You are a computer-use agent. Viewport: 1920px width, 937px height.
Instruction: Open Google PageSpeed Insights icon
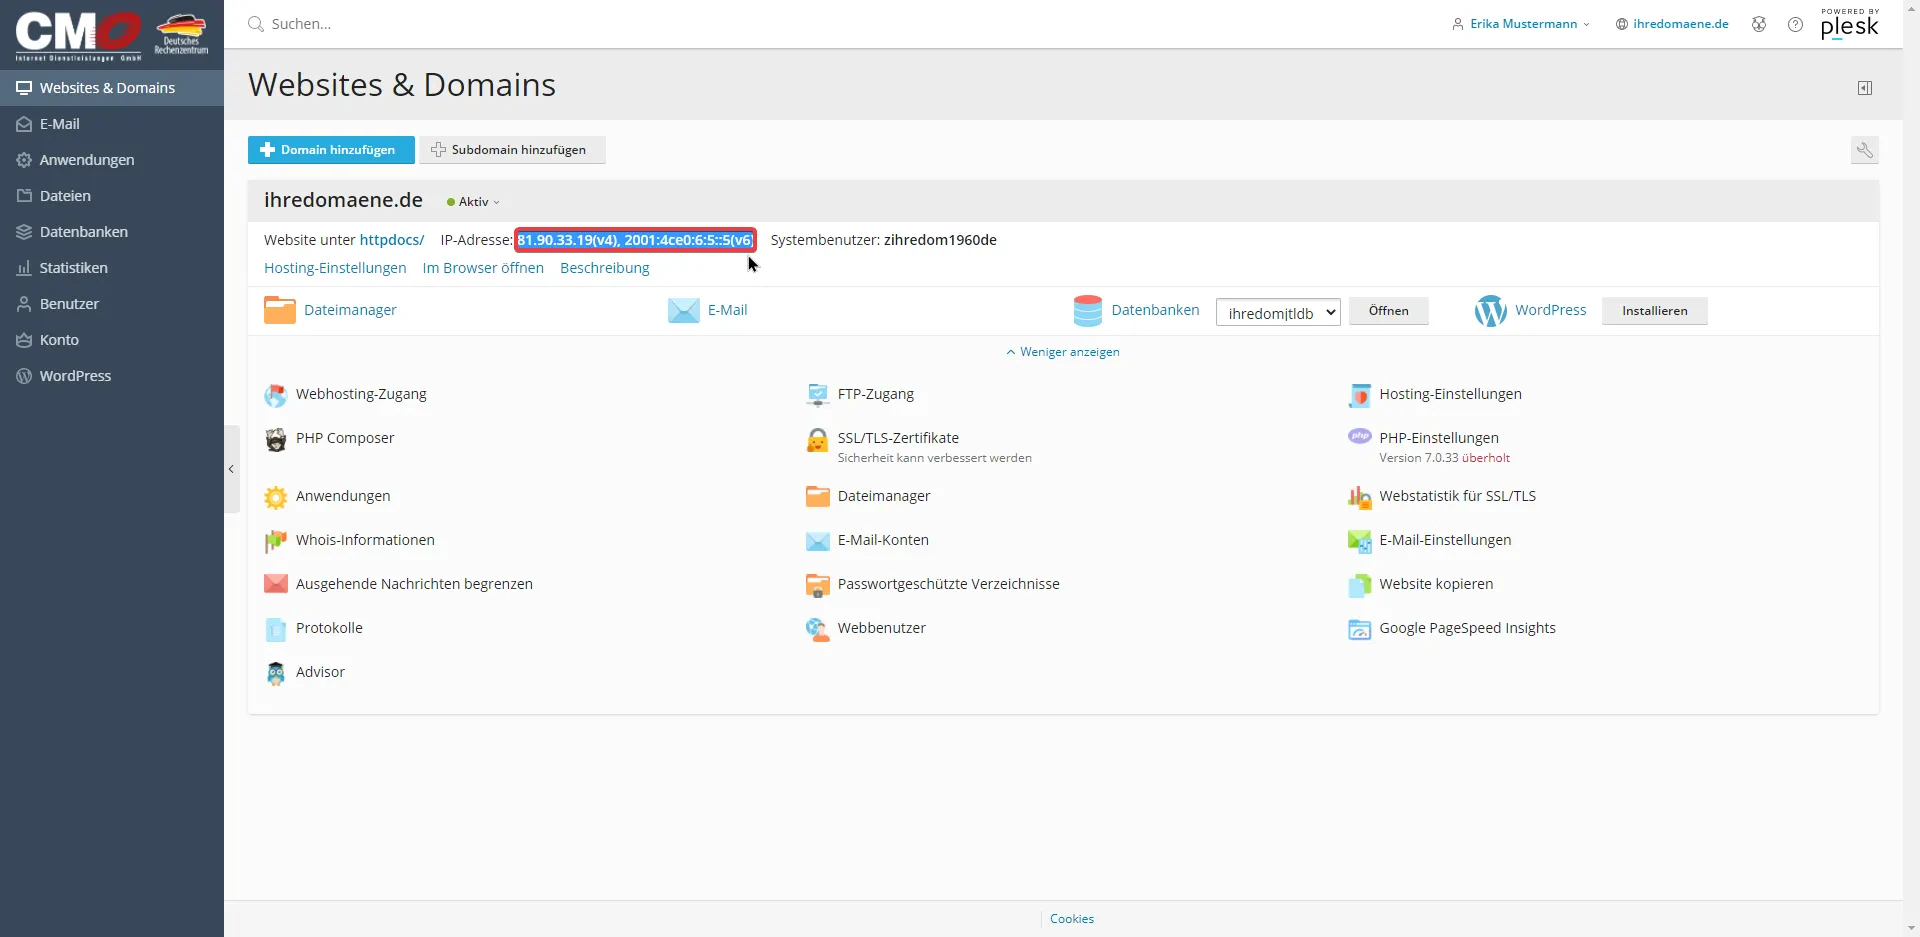[1360, 629]
